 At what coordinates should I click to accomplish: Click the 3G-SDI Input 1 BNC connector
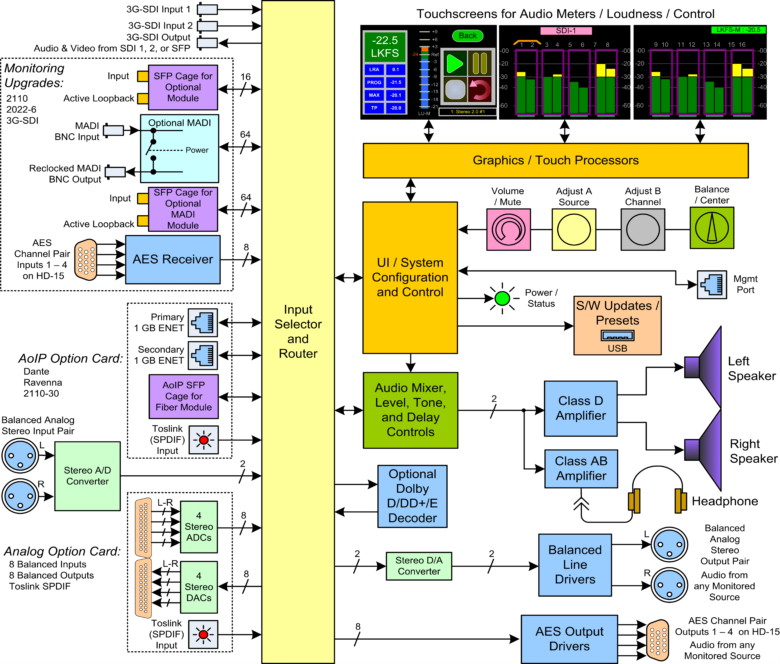(207, 9)
